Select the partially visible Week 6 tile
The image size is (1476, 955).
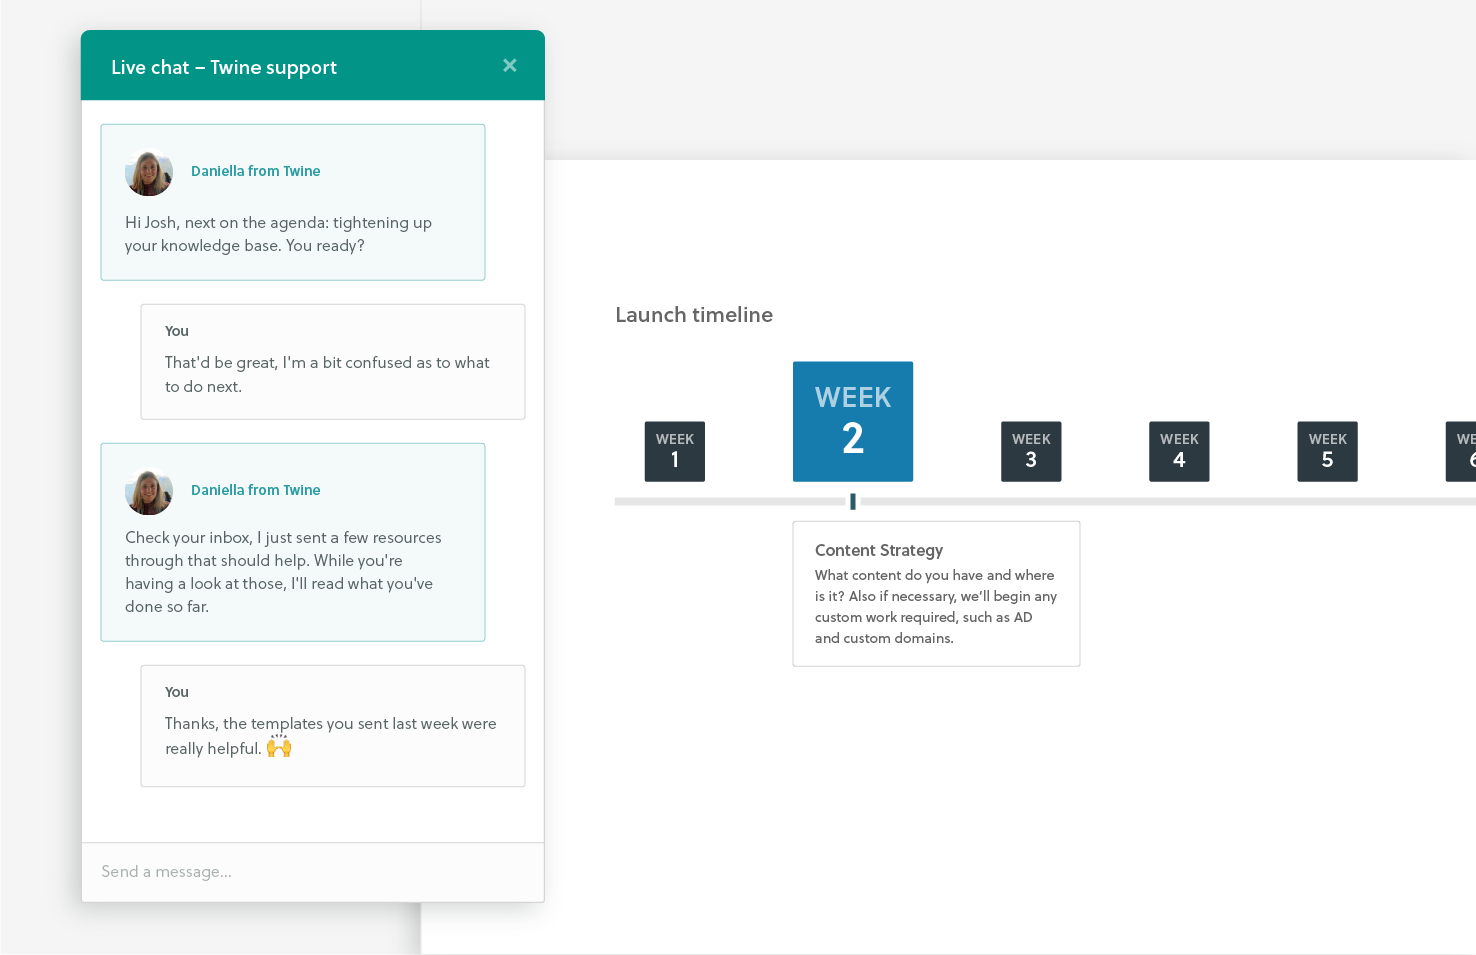(1462, 451)
